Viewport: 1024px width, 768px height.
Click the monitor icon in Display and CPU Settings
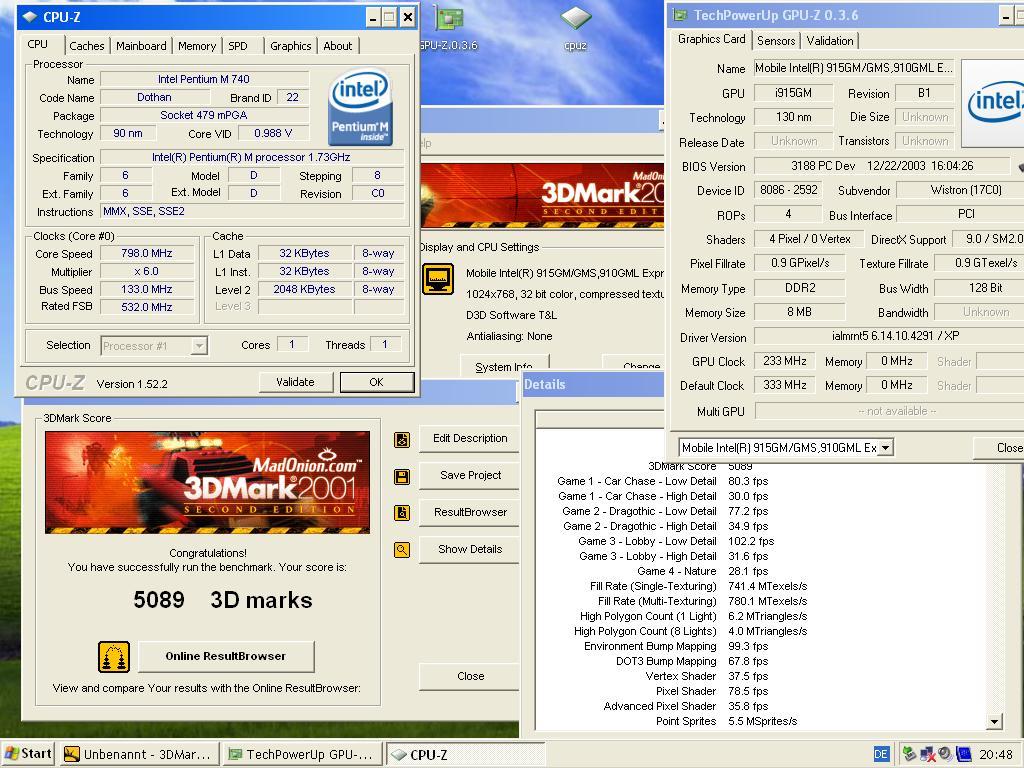438,279
